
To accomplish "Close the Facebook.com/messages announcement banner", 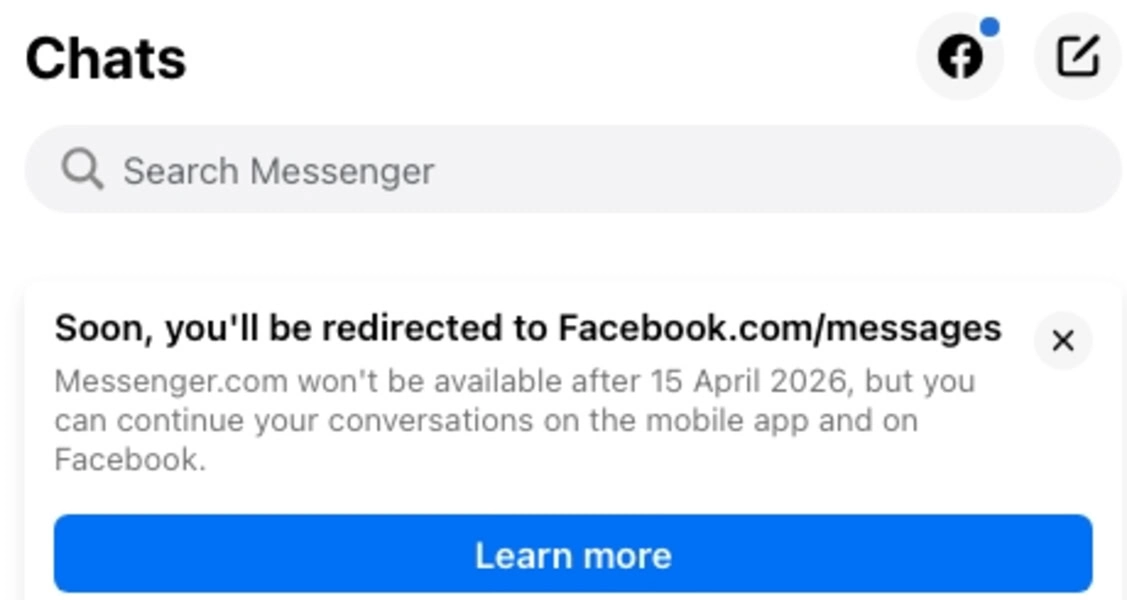I will pyautogui.click(x=1062, y=342).
